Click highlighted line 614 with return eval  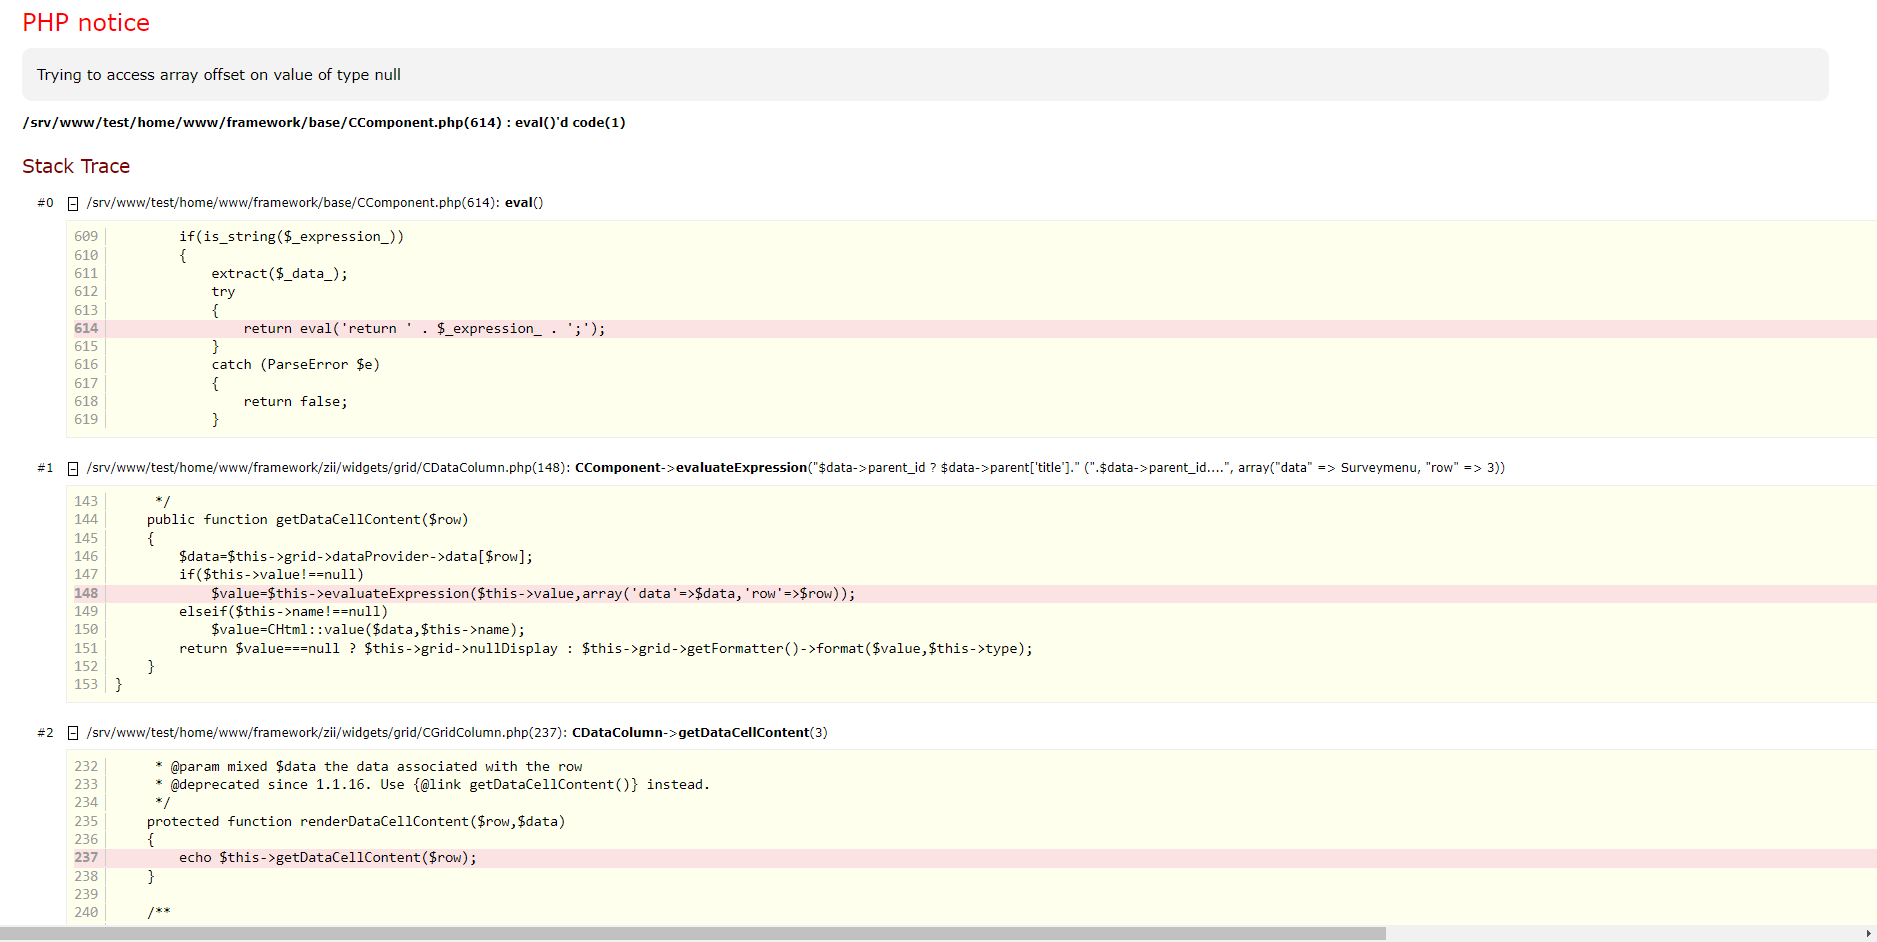click(424, 329)
